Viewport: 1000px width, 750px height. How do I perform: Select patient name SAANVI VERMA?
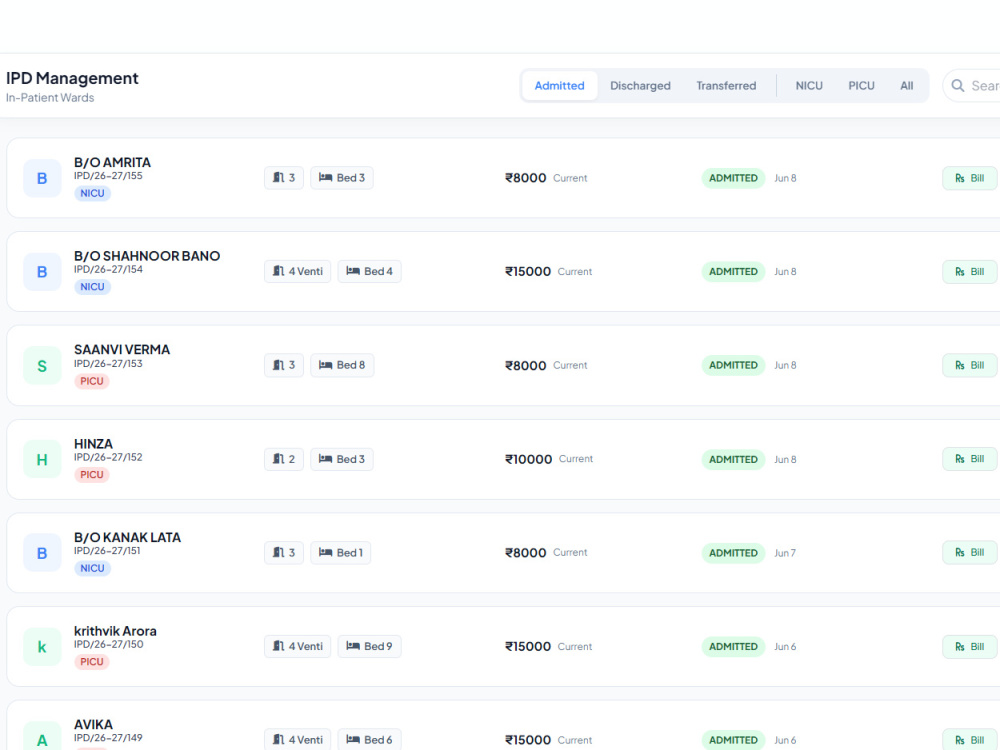coord(122,349)
